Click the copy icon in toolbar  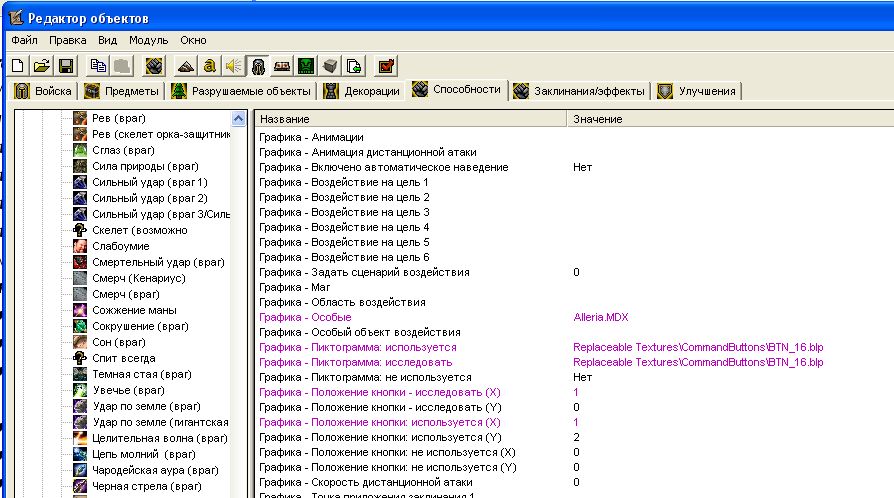(x=97, y=66)
